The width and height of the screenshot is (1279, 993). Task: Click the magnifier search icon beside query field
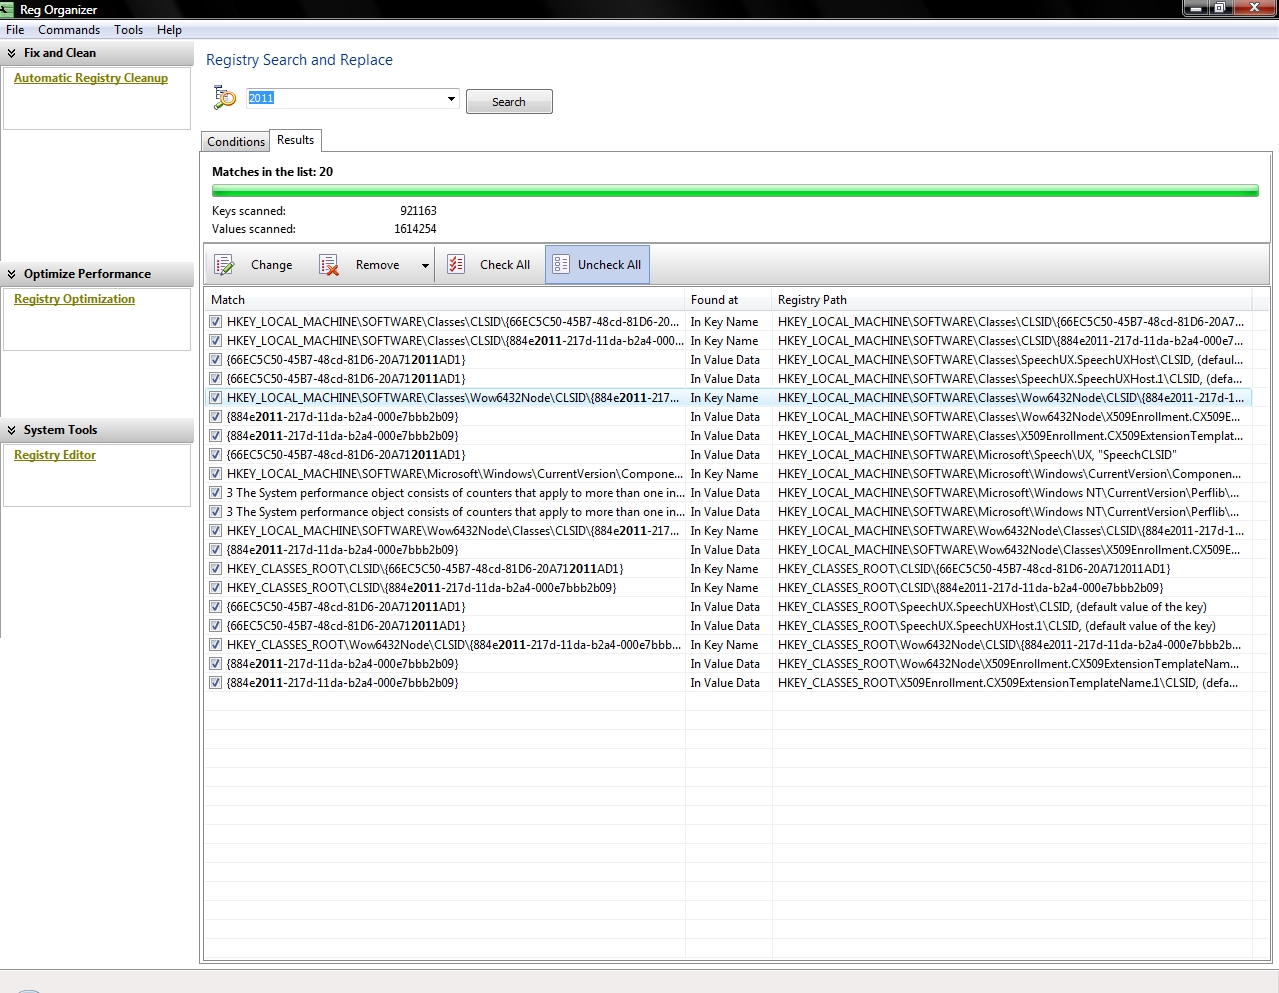[x=225, y=98]
